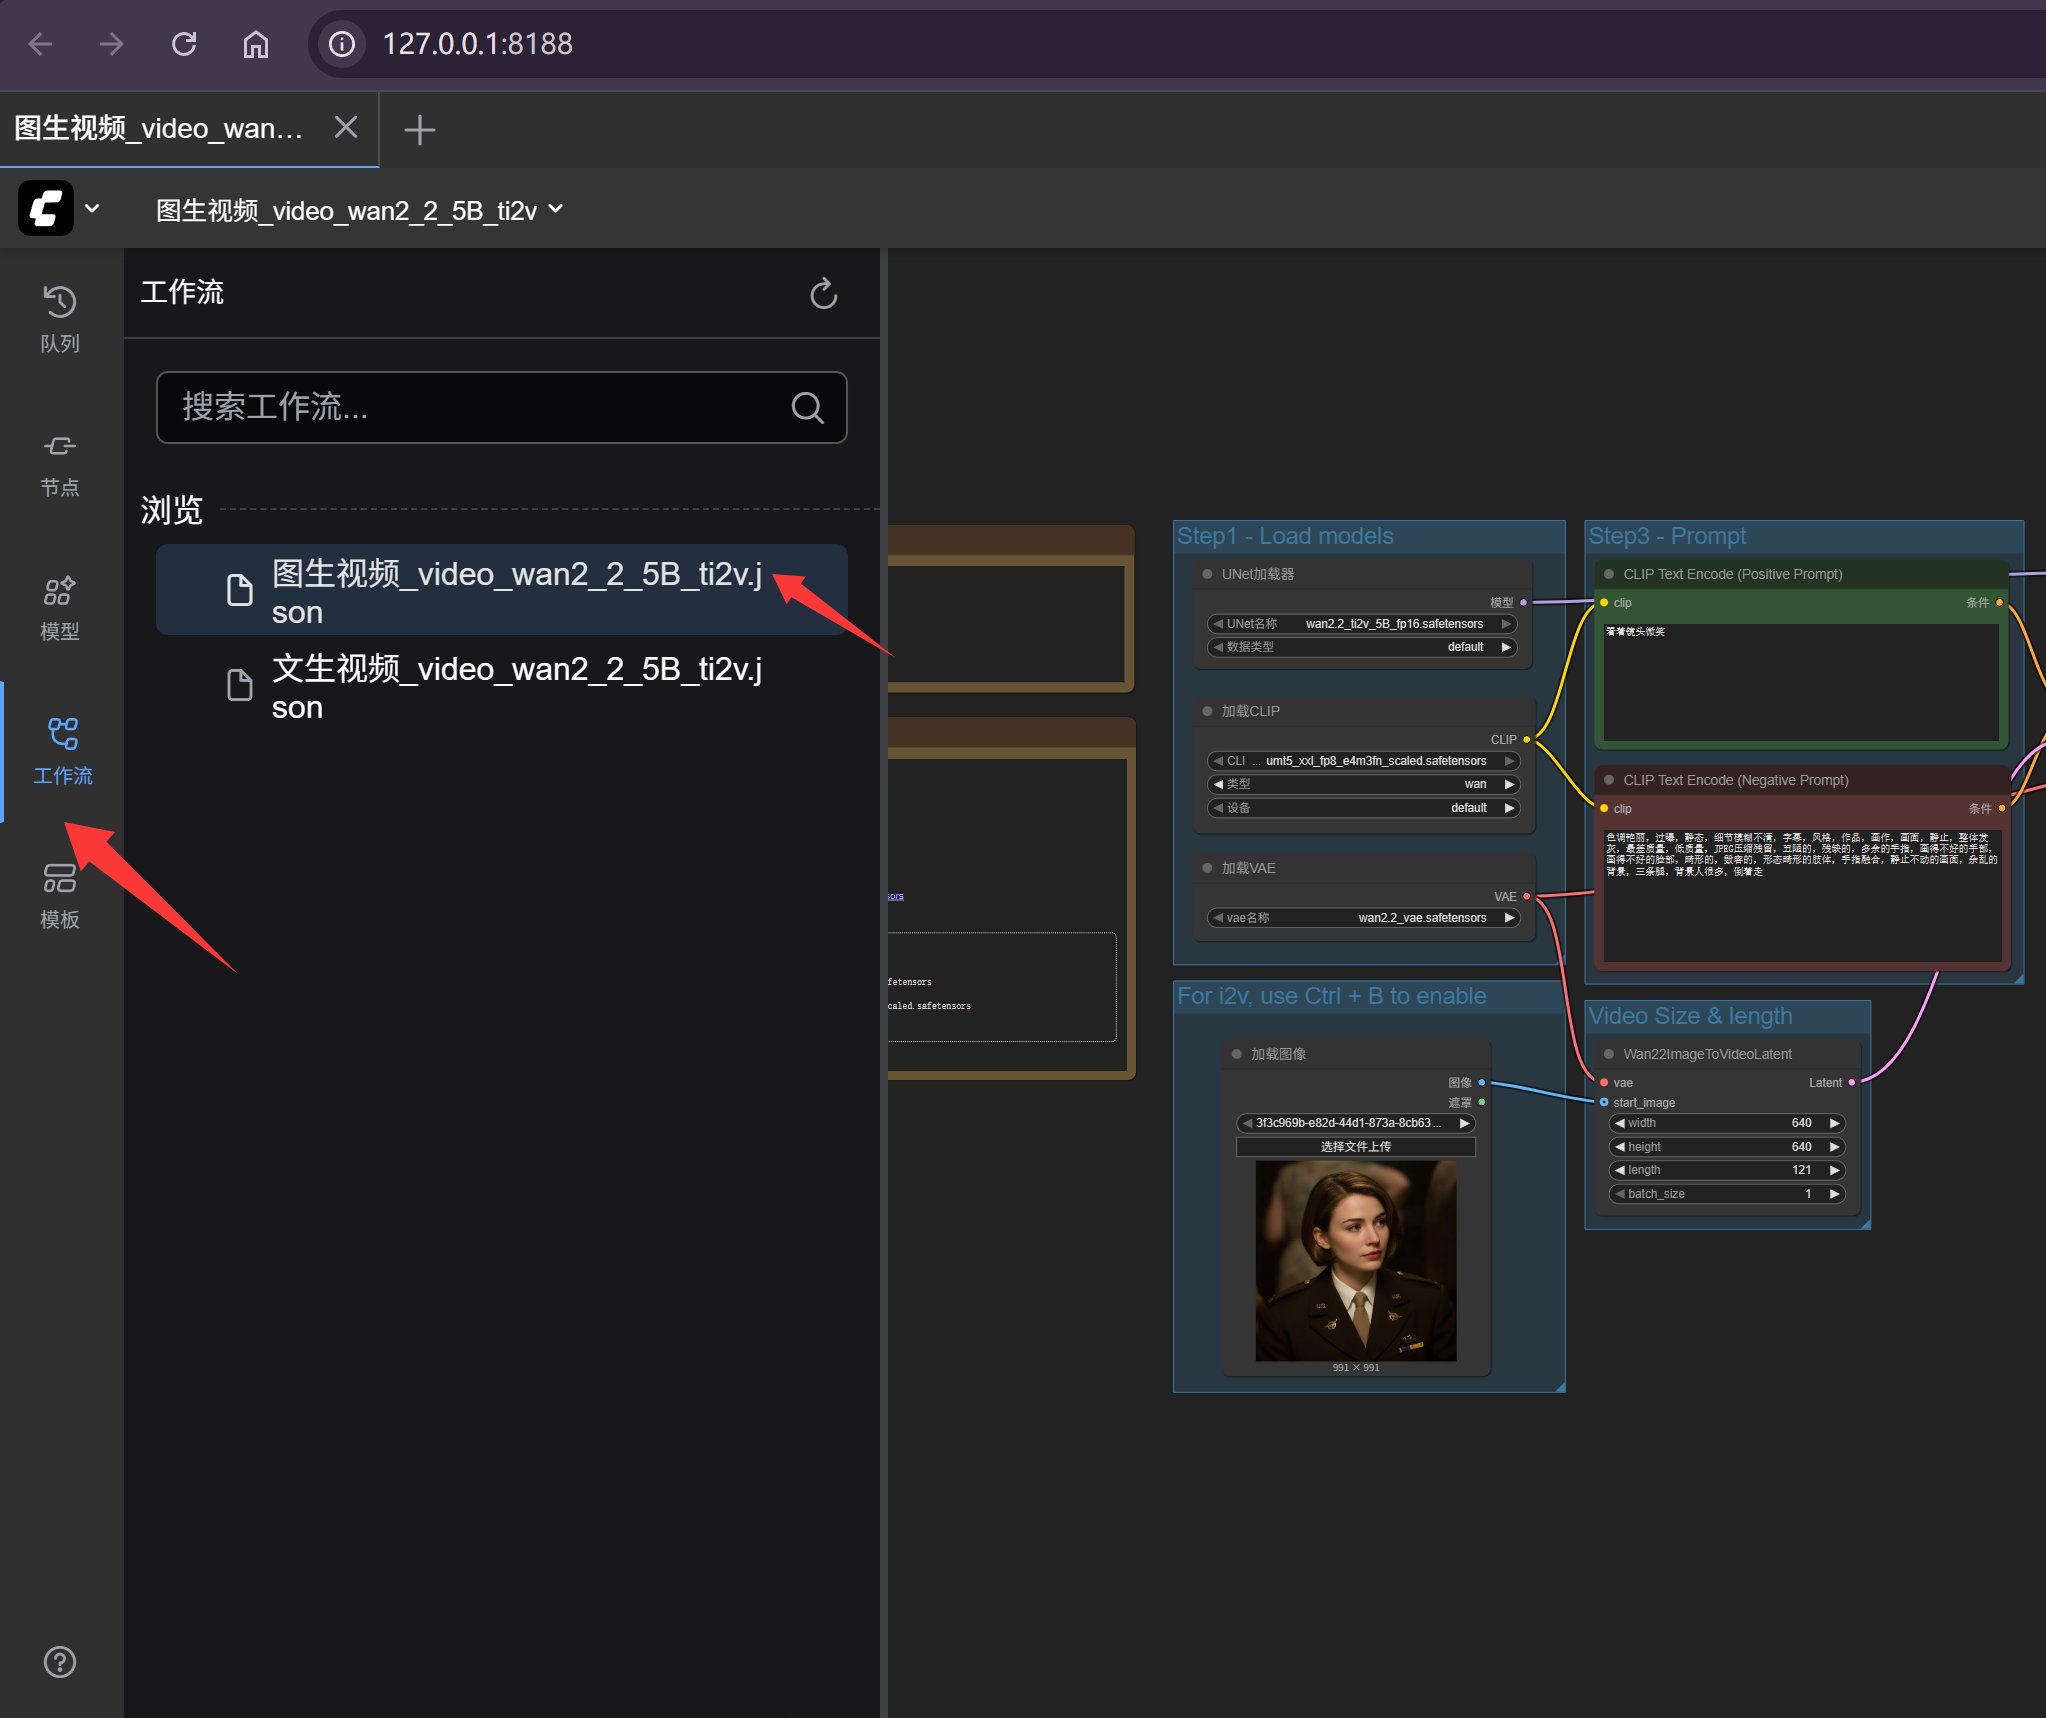Viewport: 2046px width, 1718px height.
Task: Open the 数据类型 default combo box
Action: 1362,647
